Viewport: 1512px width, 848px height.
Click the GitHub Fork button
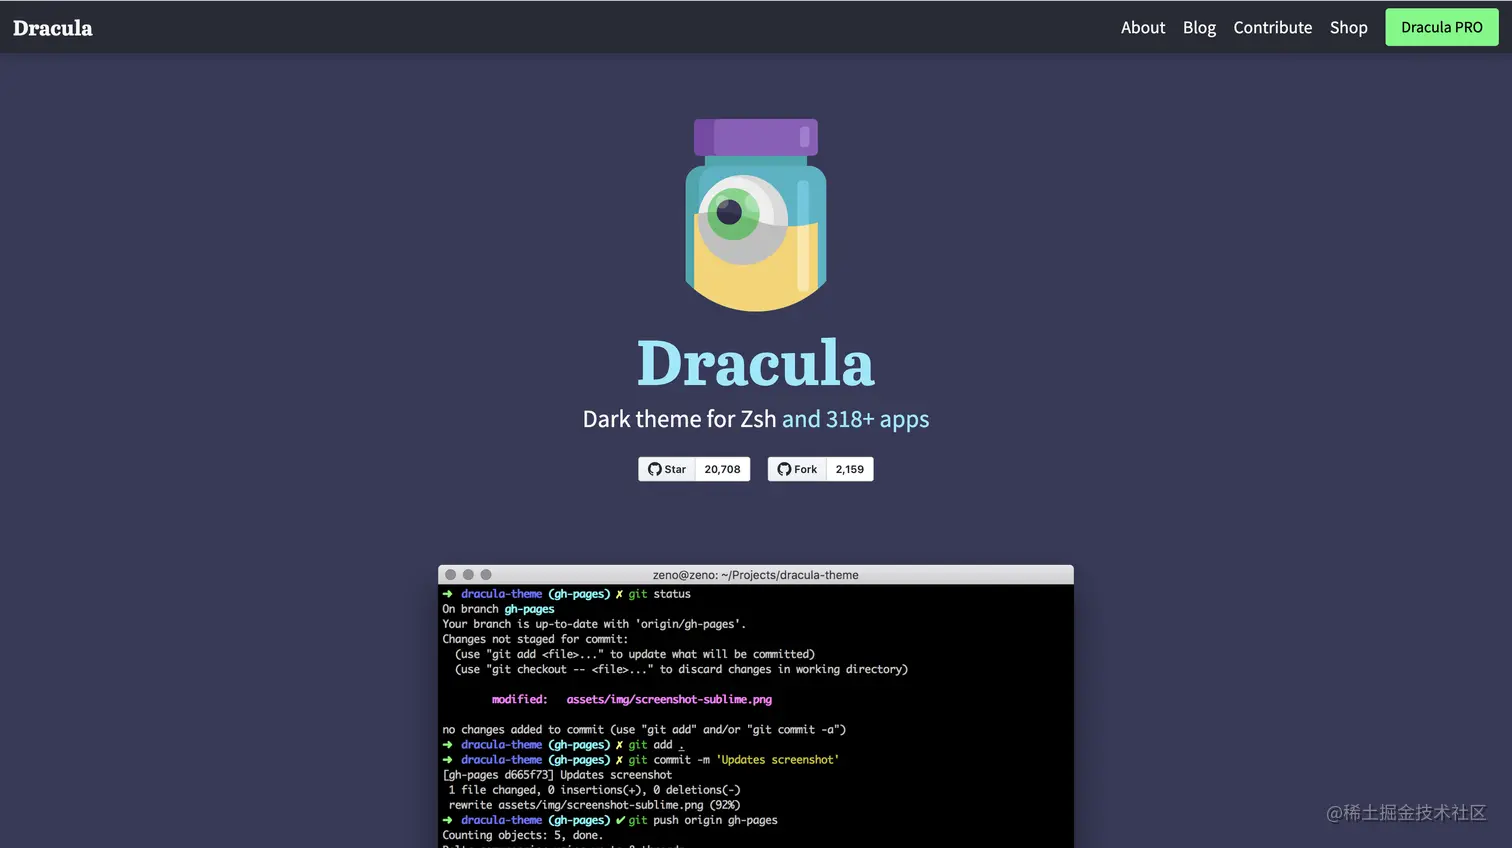click(797, 469)
